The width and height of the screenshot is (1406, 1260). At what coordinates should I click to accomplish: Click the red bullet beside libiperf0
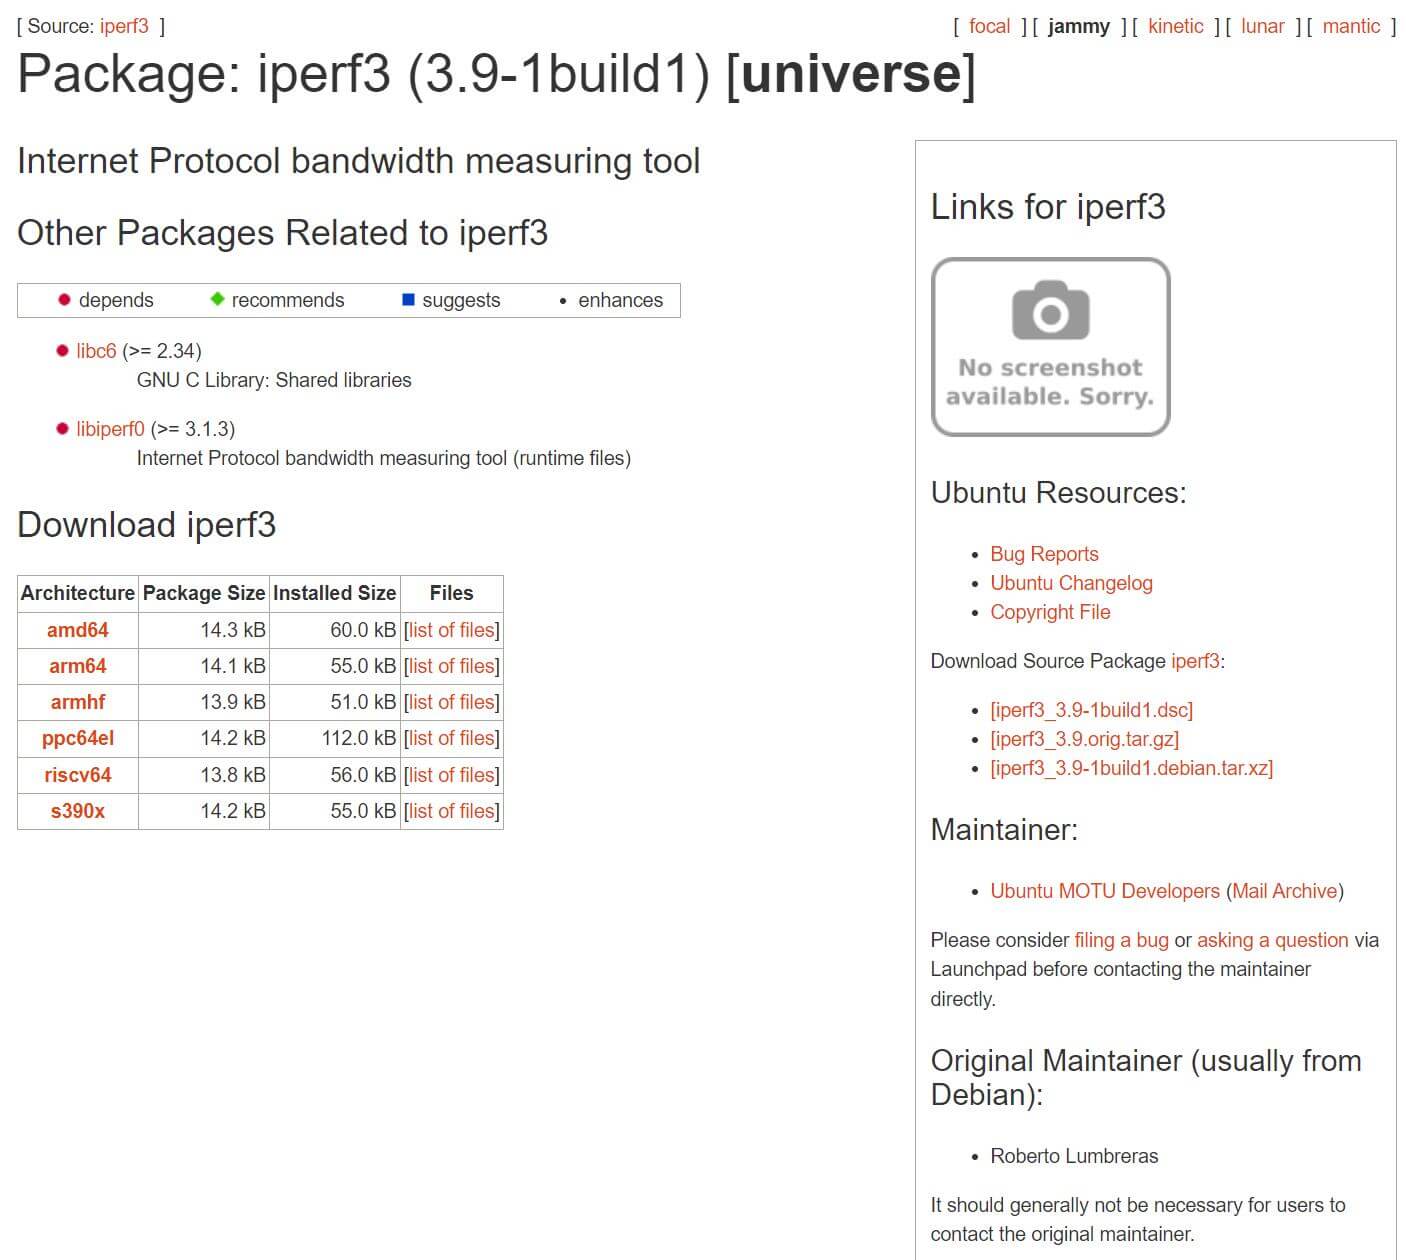click(62, 429)
